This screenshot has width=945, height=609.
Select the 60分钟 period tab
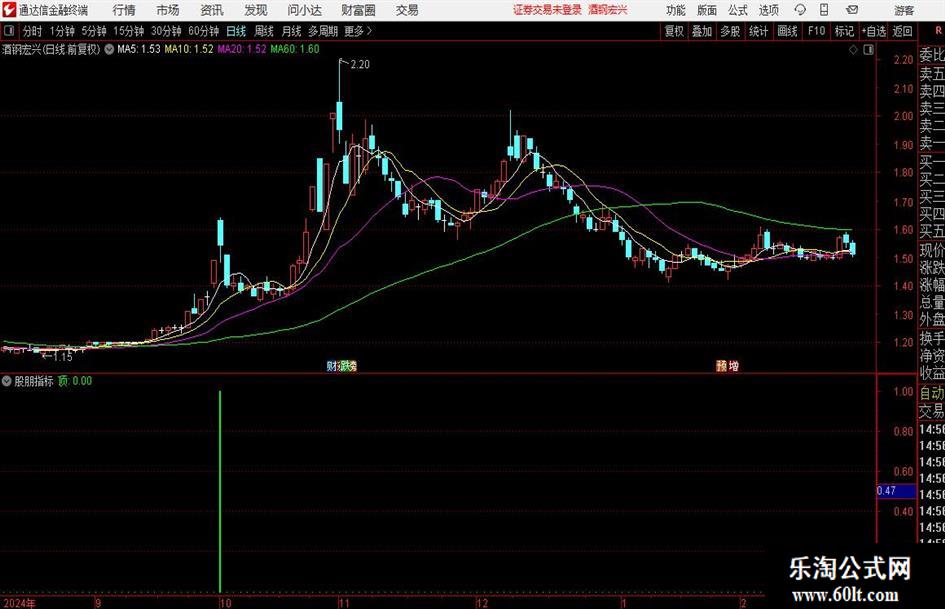click(x=204, y=31)
